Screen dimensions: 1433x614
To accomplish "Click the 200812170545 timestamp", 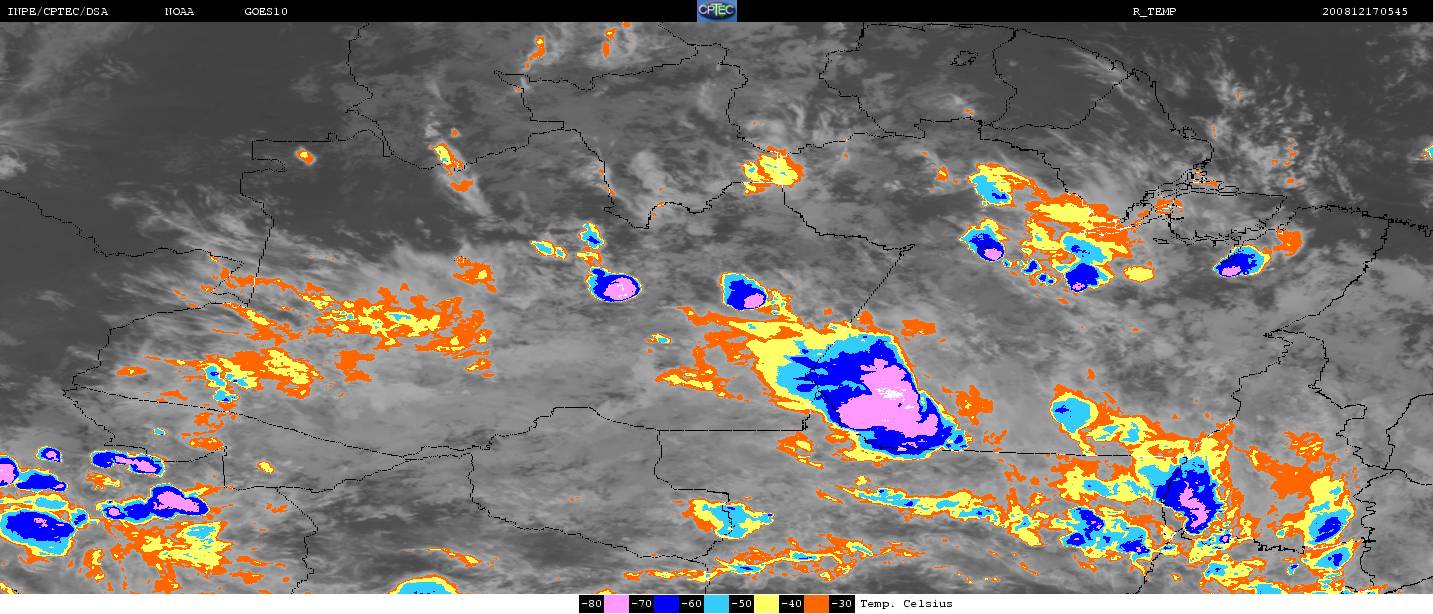I will pos(1365,11).
